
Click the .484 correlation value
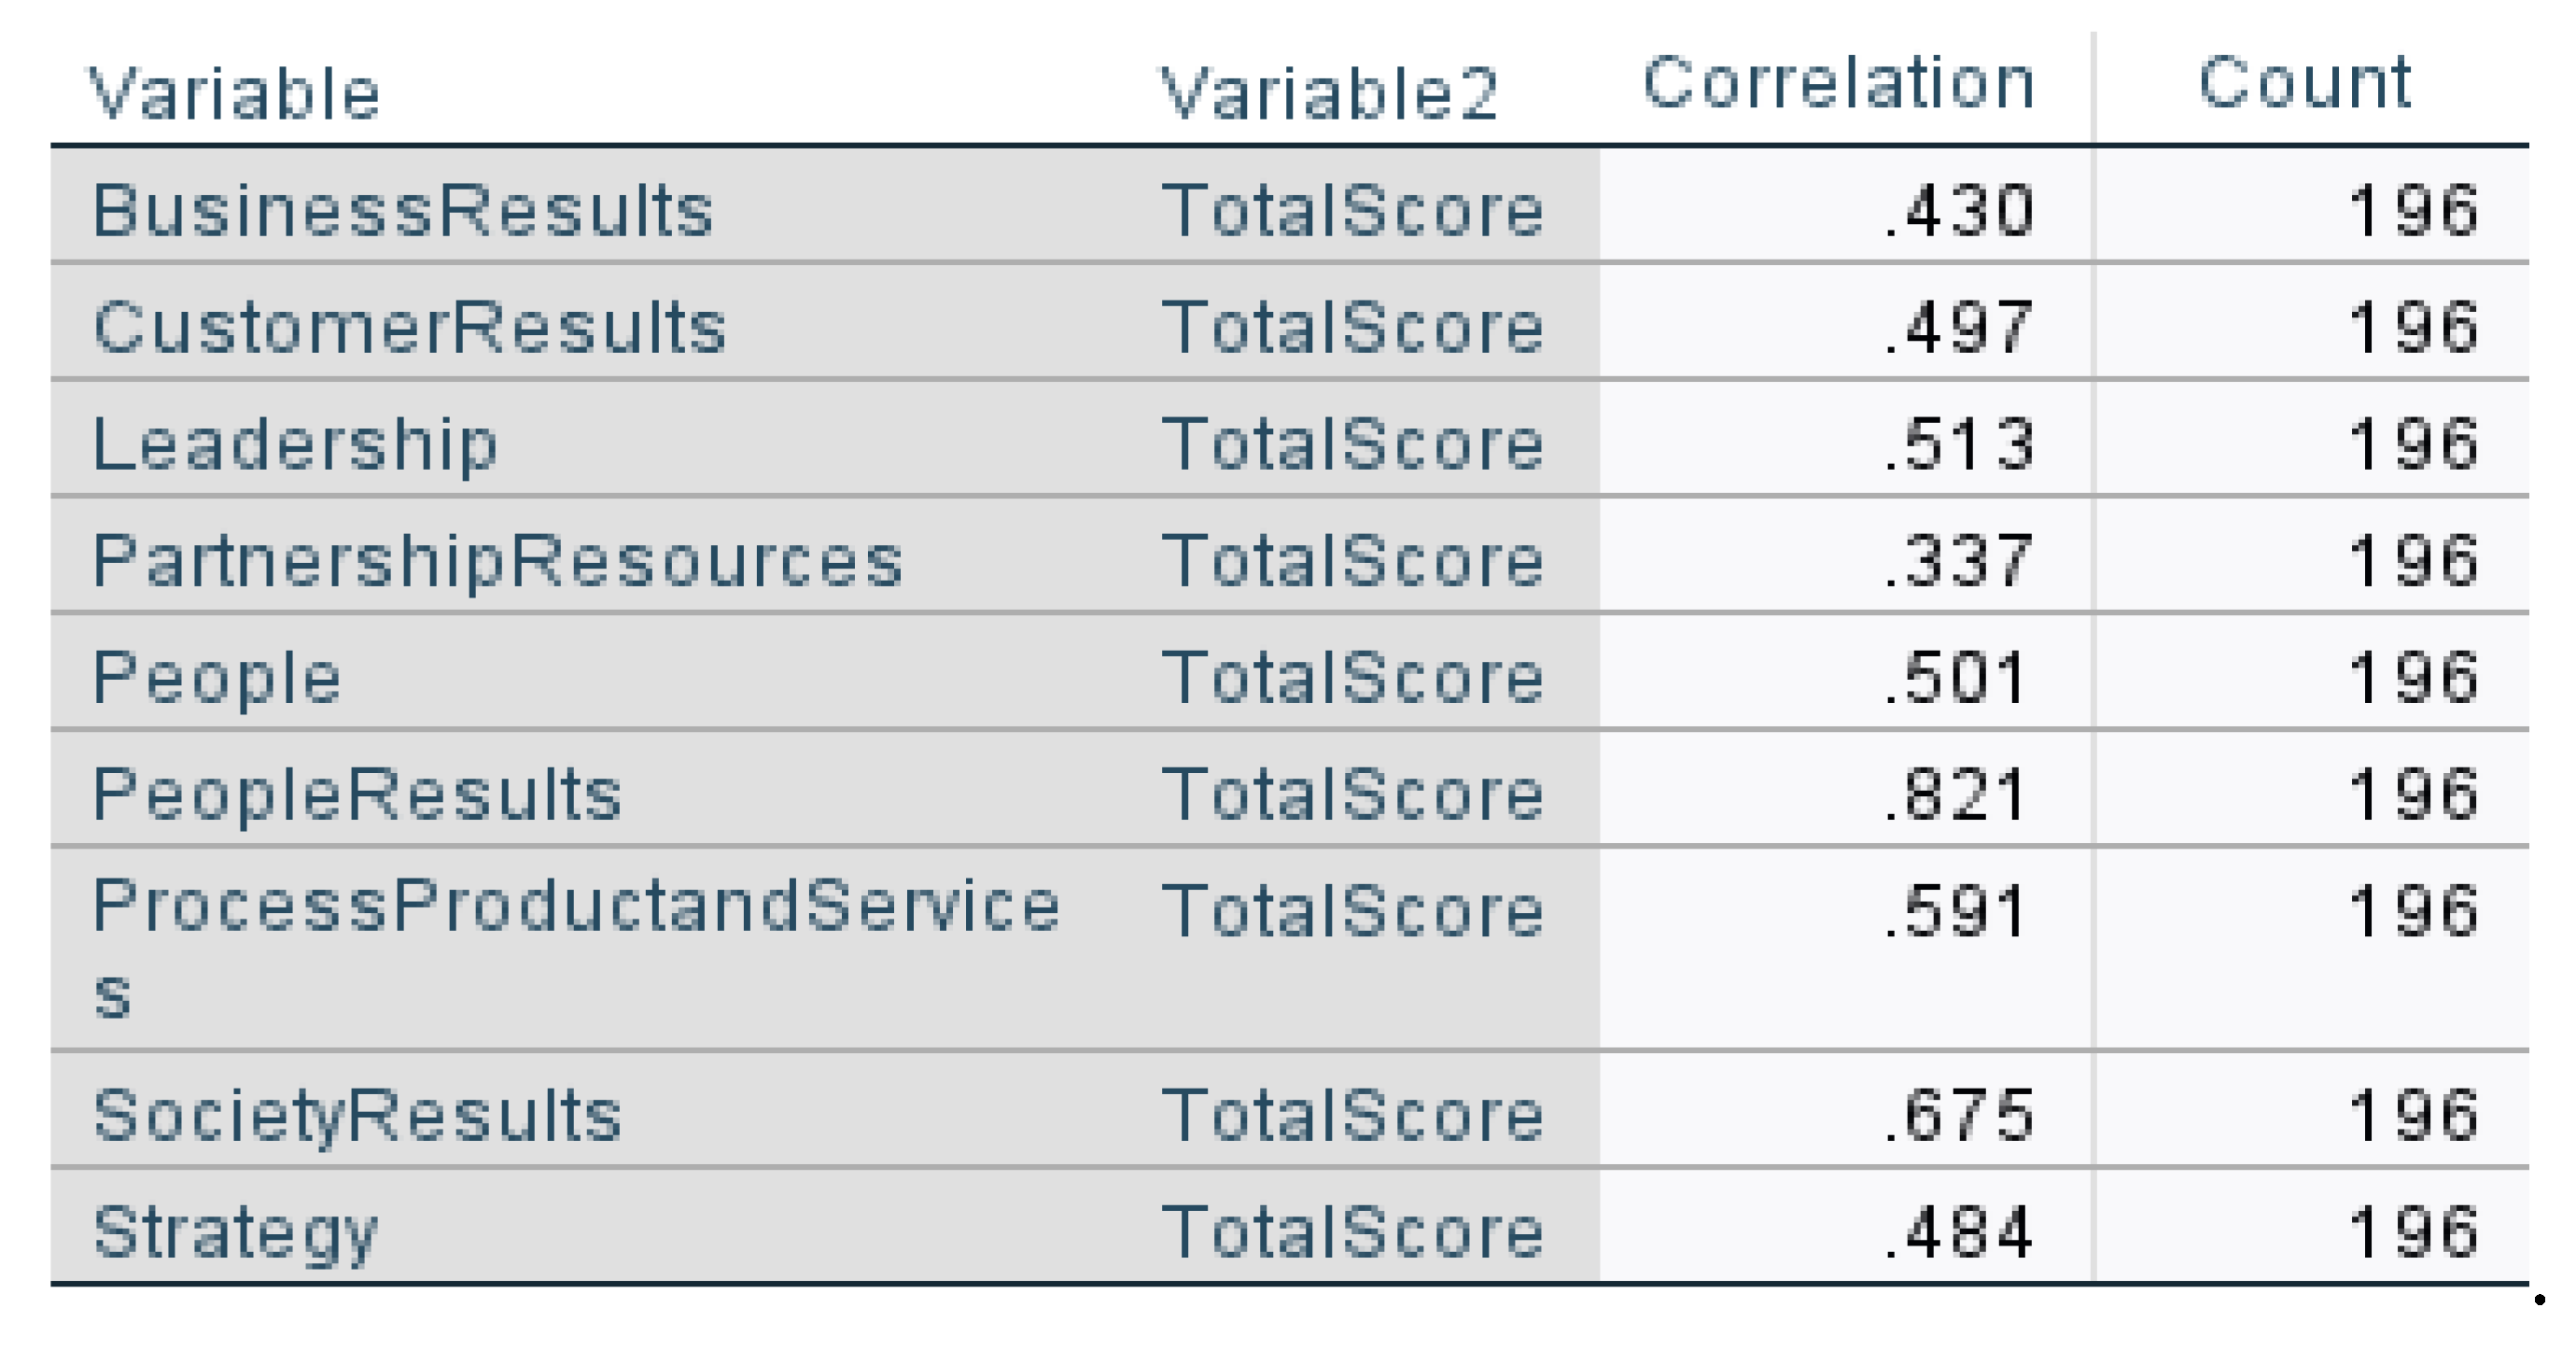(1958, 1232)
